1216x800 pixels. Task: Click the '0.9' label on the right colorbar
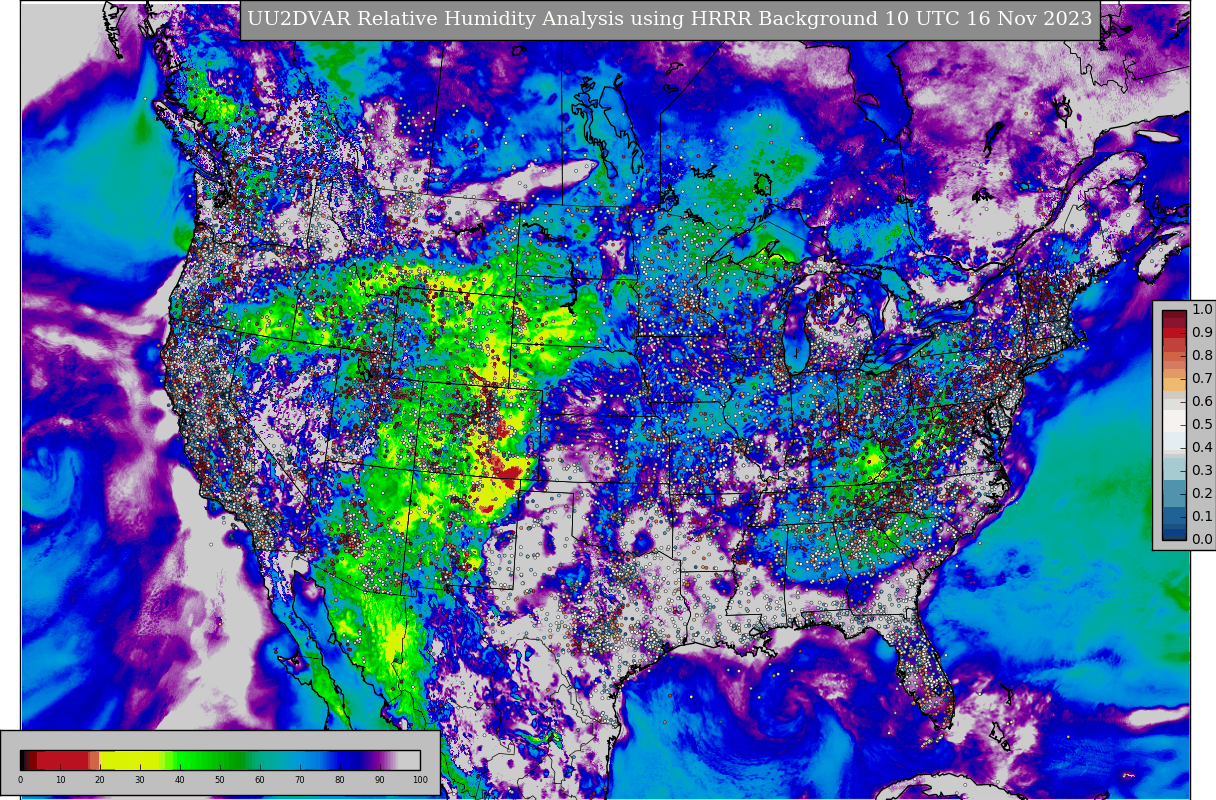pos(1202,333)
